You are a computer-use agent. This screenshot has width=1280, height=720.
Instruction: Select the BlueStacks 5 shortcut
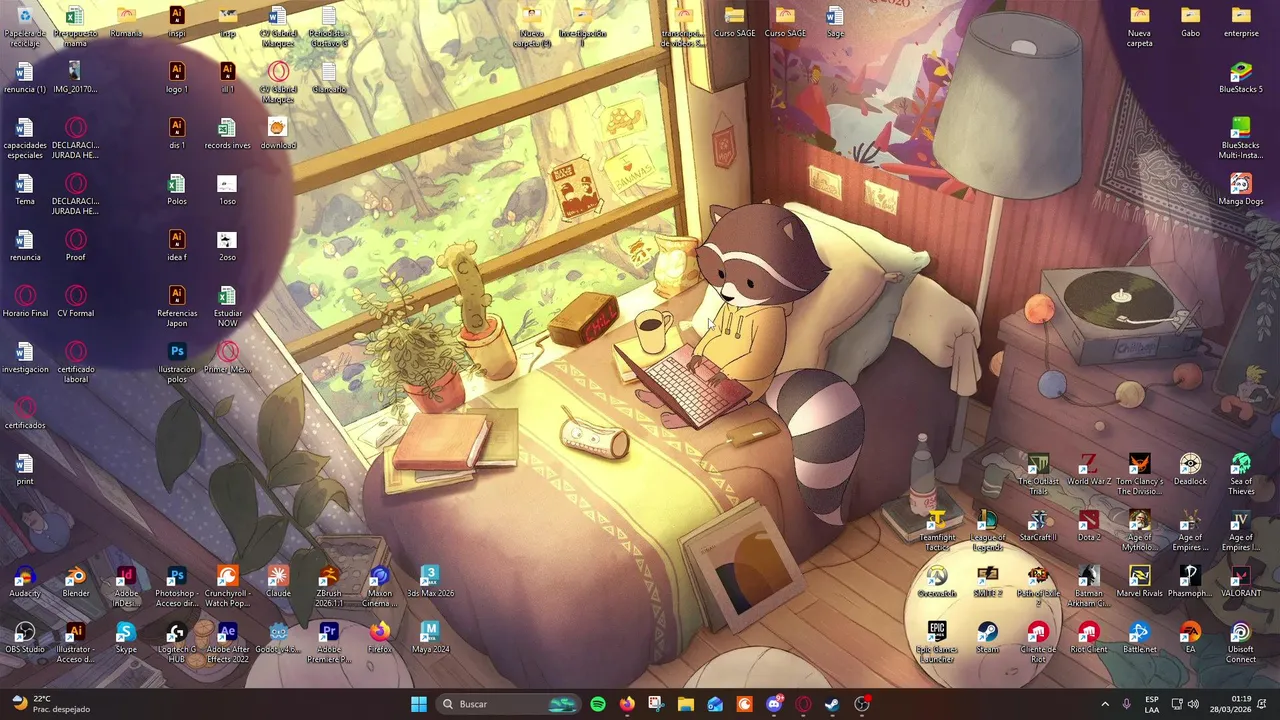pos(1241,78)
